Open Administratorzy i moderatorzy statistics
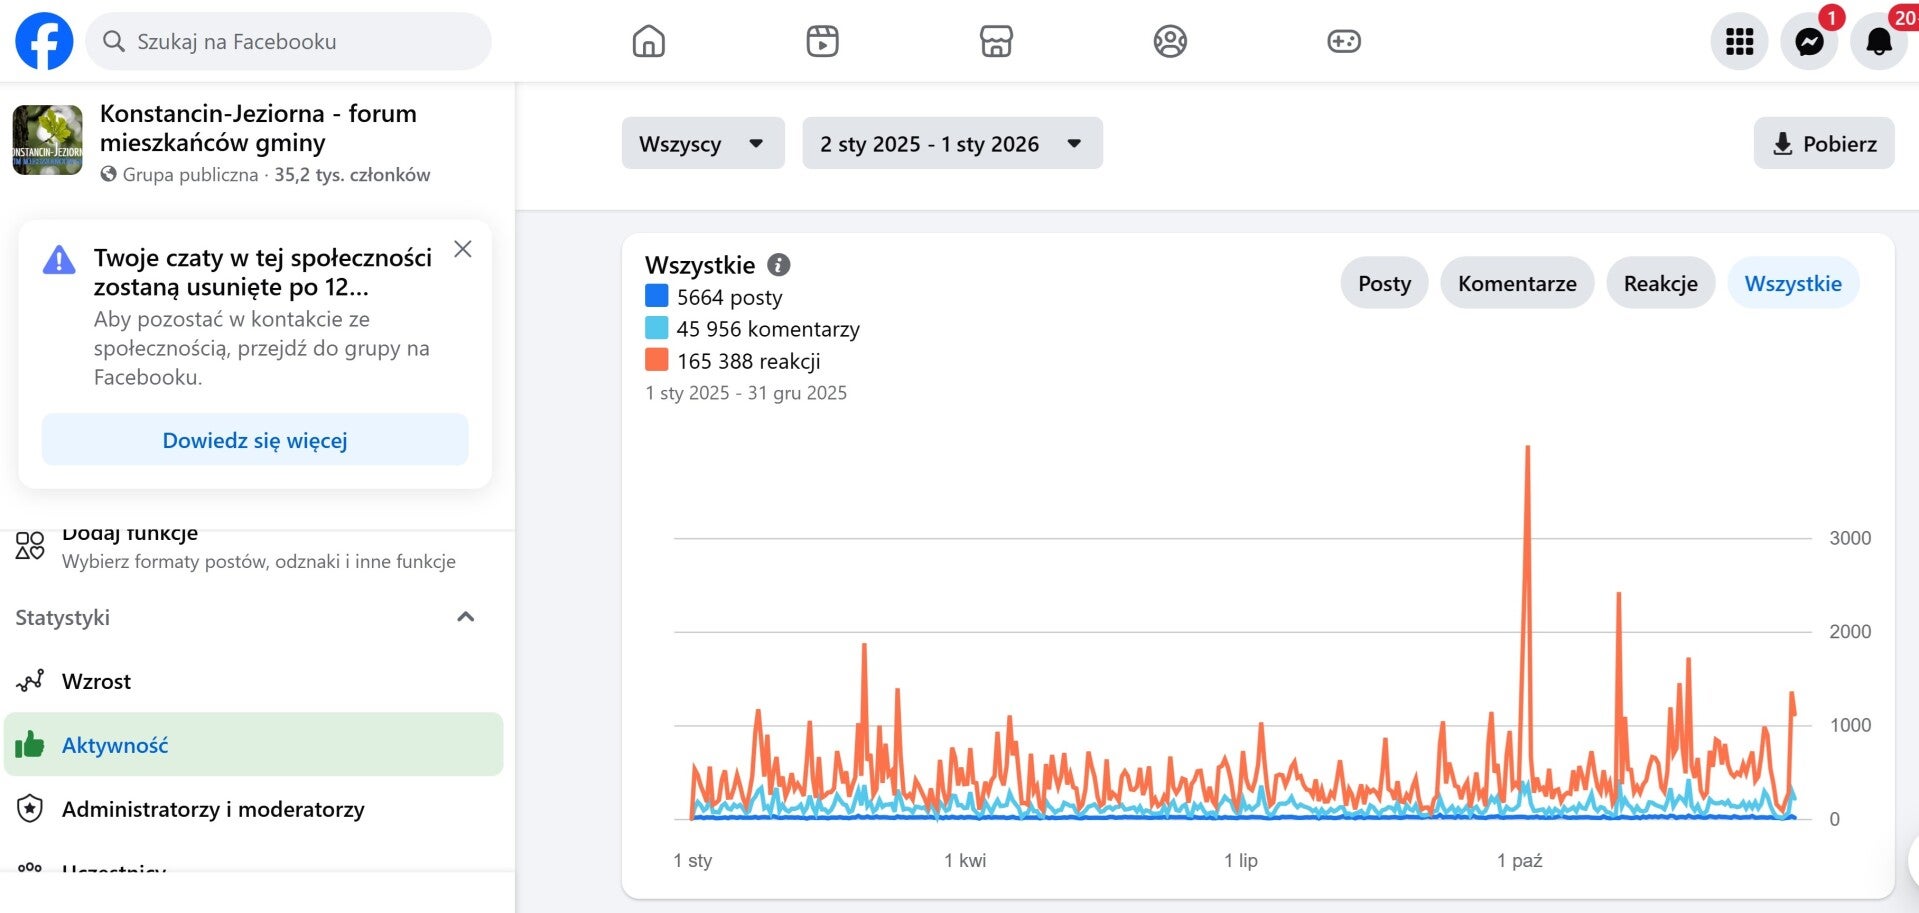 (x=212, y=809)
